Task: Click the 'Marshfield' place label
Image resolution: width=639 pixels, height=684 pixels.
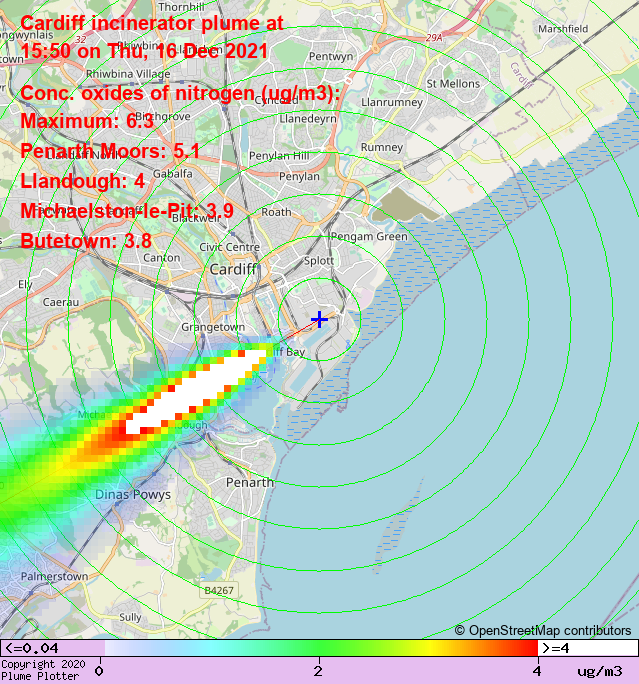Action: point(563,29)
